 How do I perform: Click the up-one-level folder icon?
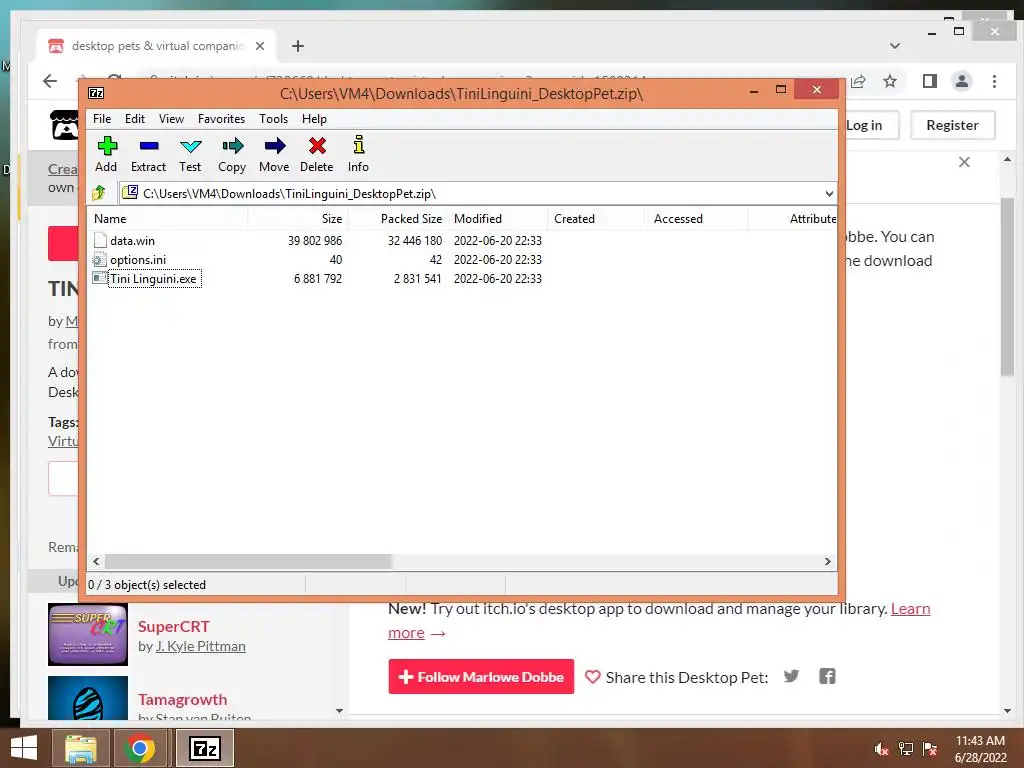point(99,193)
